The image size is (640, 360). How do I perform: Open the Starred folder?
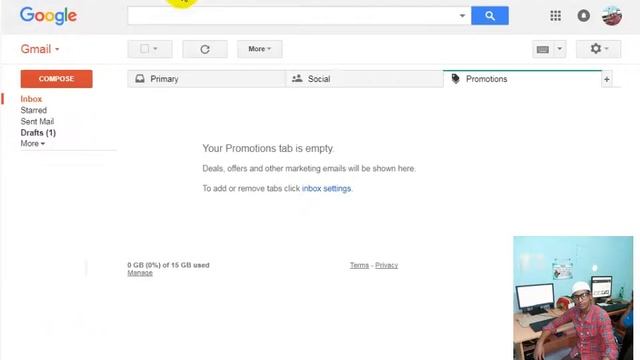[33, 110]
